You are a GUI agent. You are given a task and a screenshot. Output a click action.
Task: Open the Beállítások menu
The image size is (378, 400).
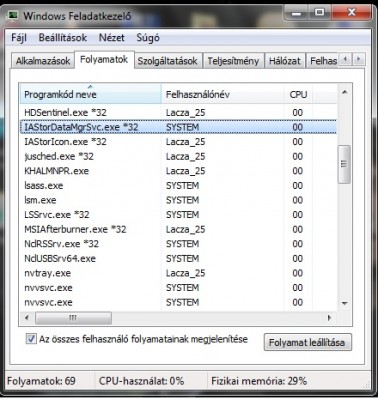tap(63, 37)
